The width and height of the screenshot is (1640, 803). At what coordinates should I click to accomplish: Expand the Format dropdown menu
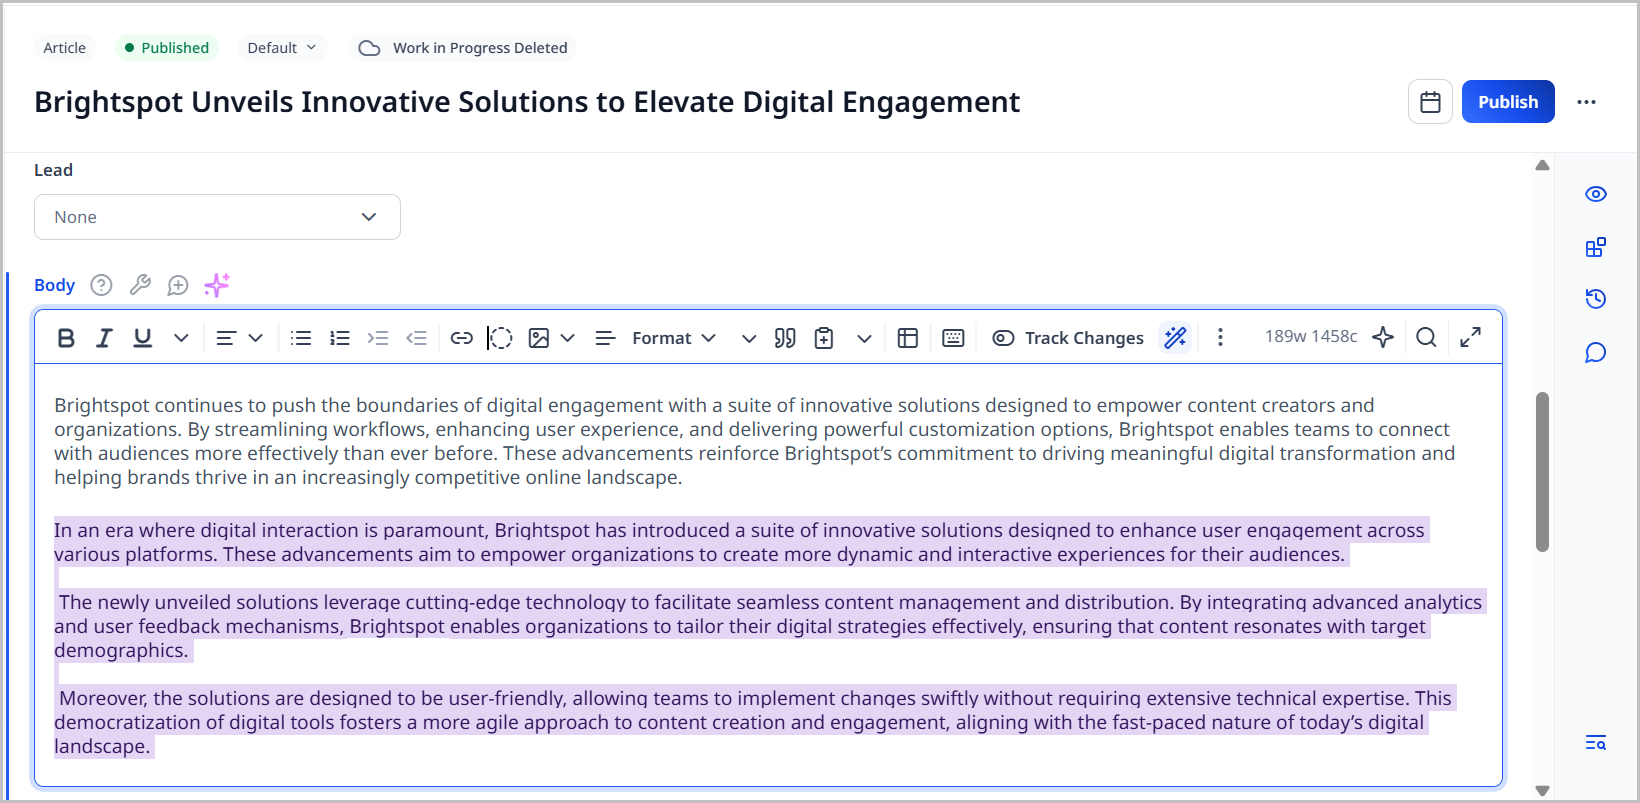pos(673,338)
